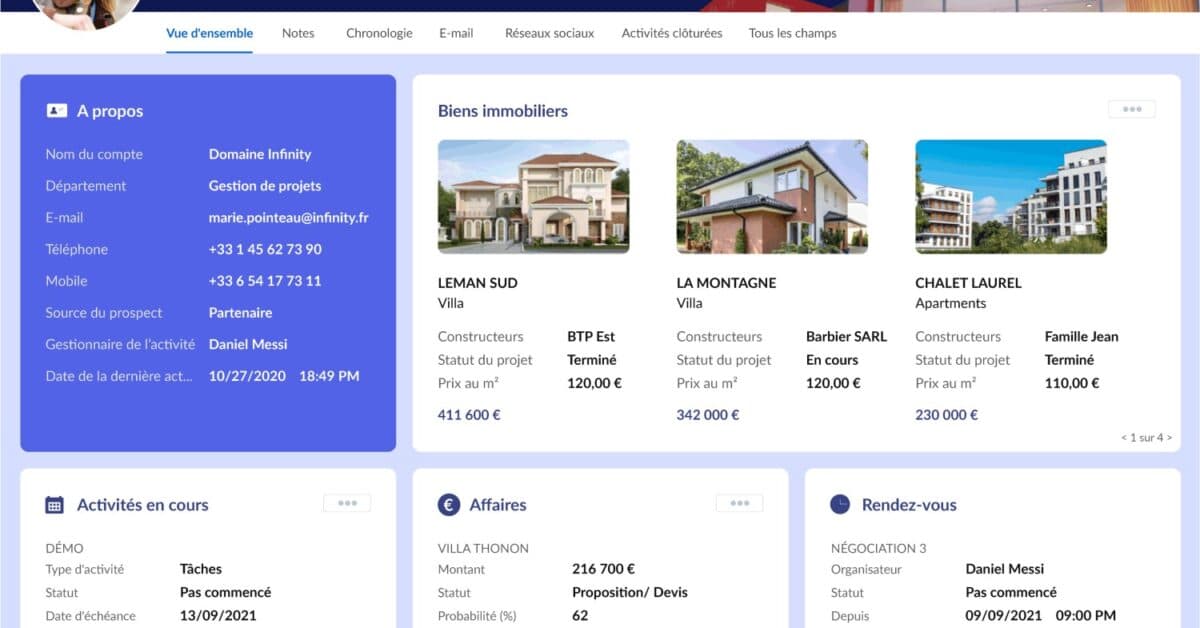Click the 1 sur 4 pagination control
The width and height of the screenshot is (1200, 628).
(1146, 438)
